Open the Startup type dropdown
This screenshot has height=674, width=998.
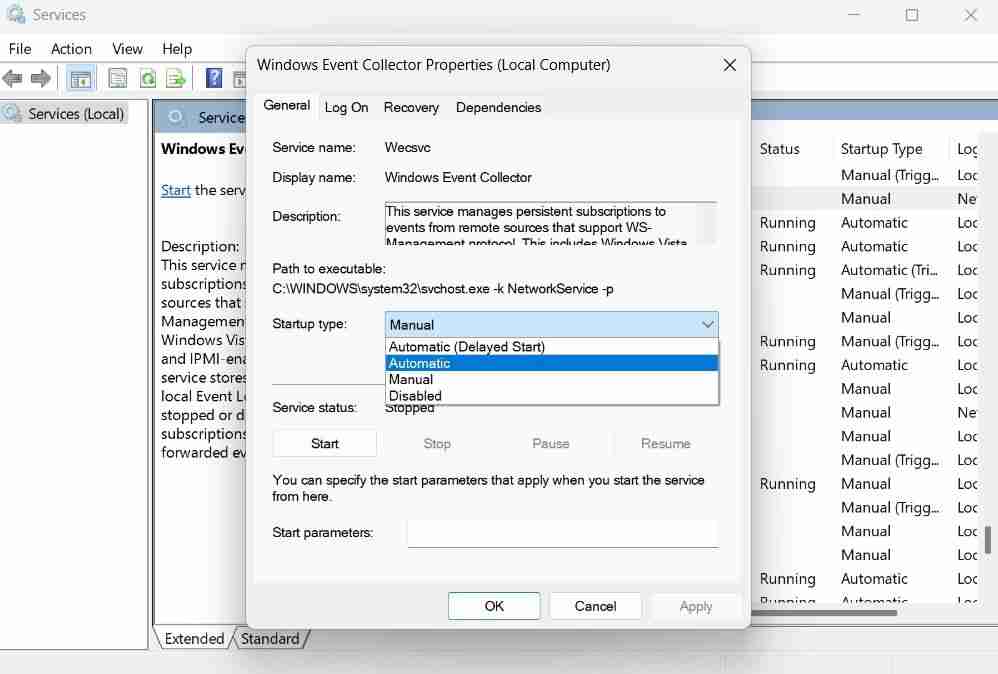tap(708, 324)
